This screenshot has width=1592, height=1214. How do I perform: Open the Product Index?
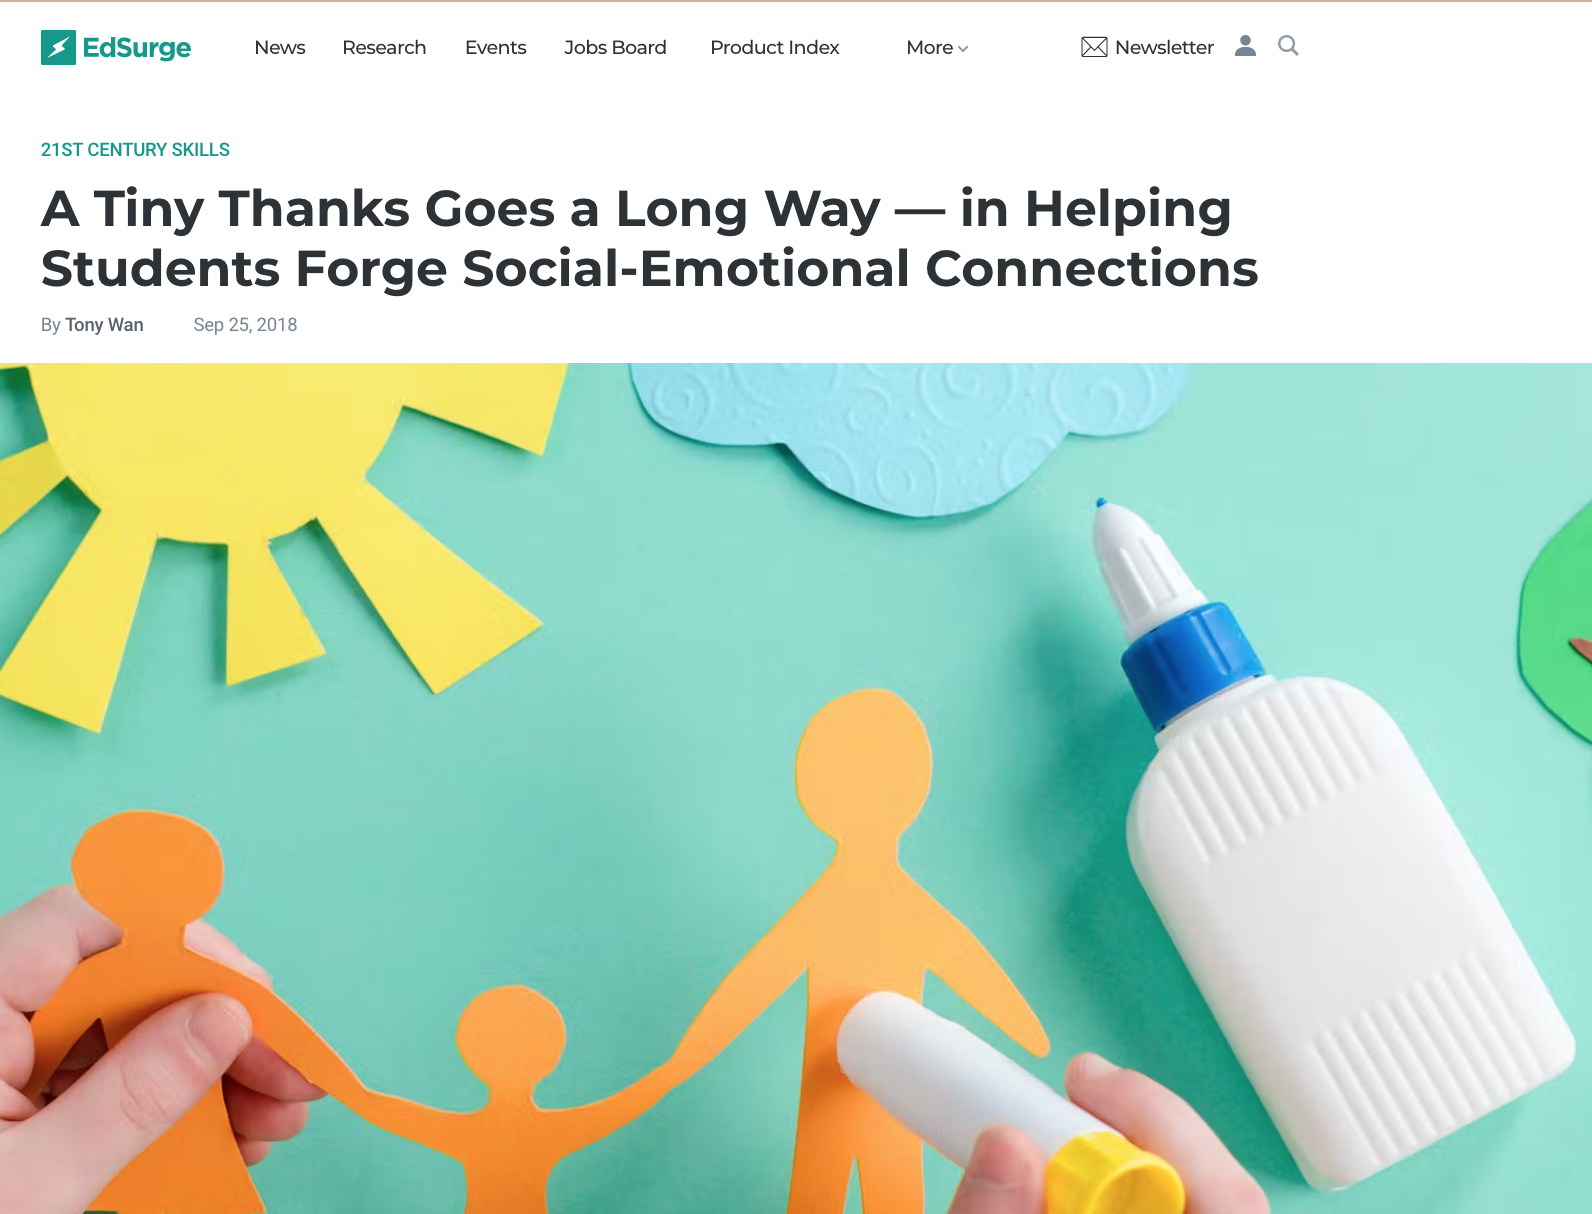[x=775, y=47]
